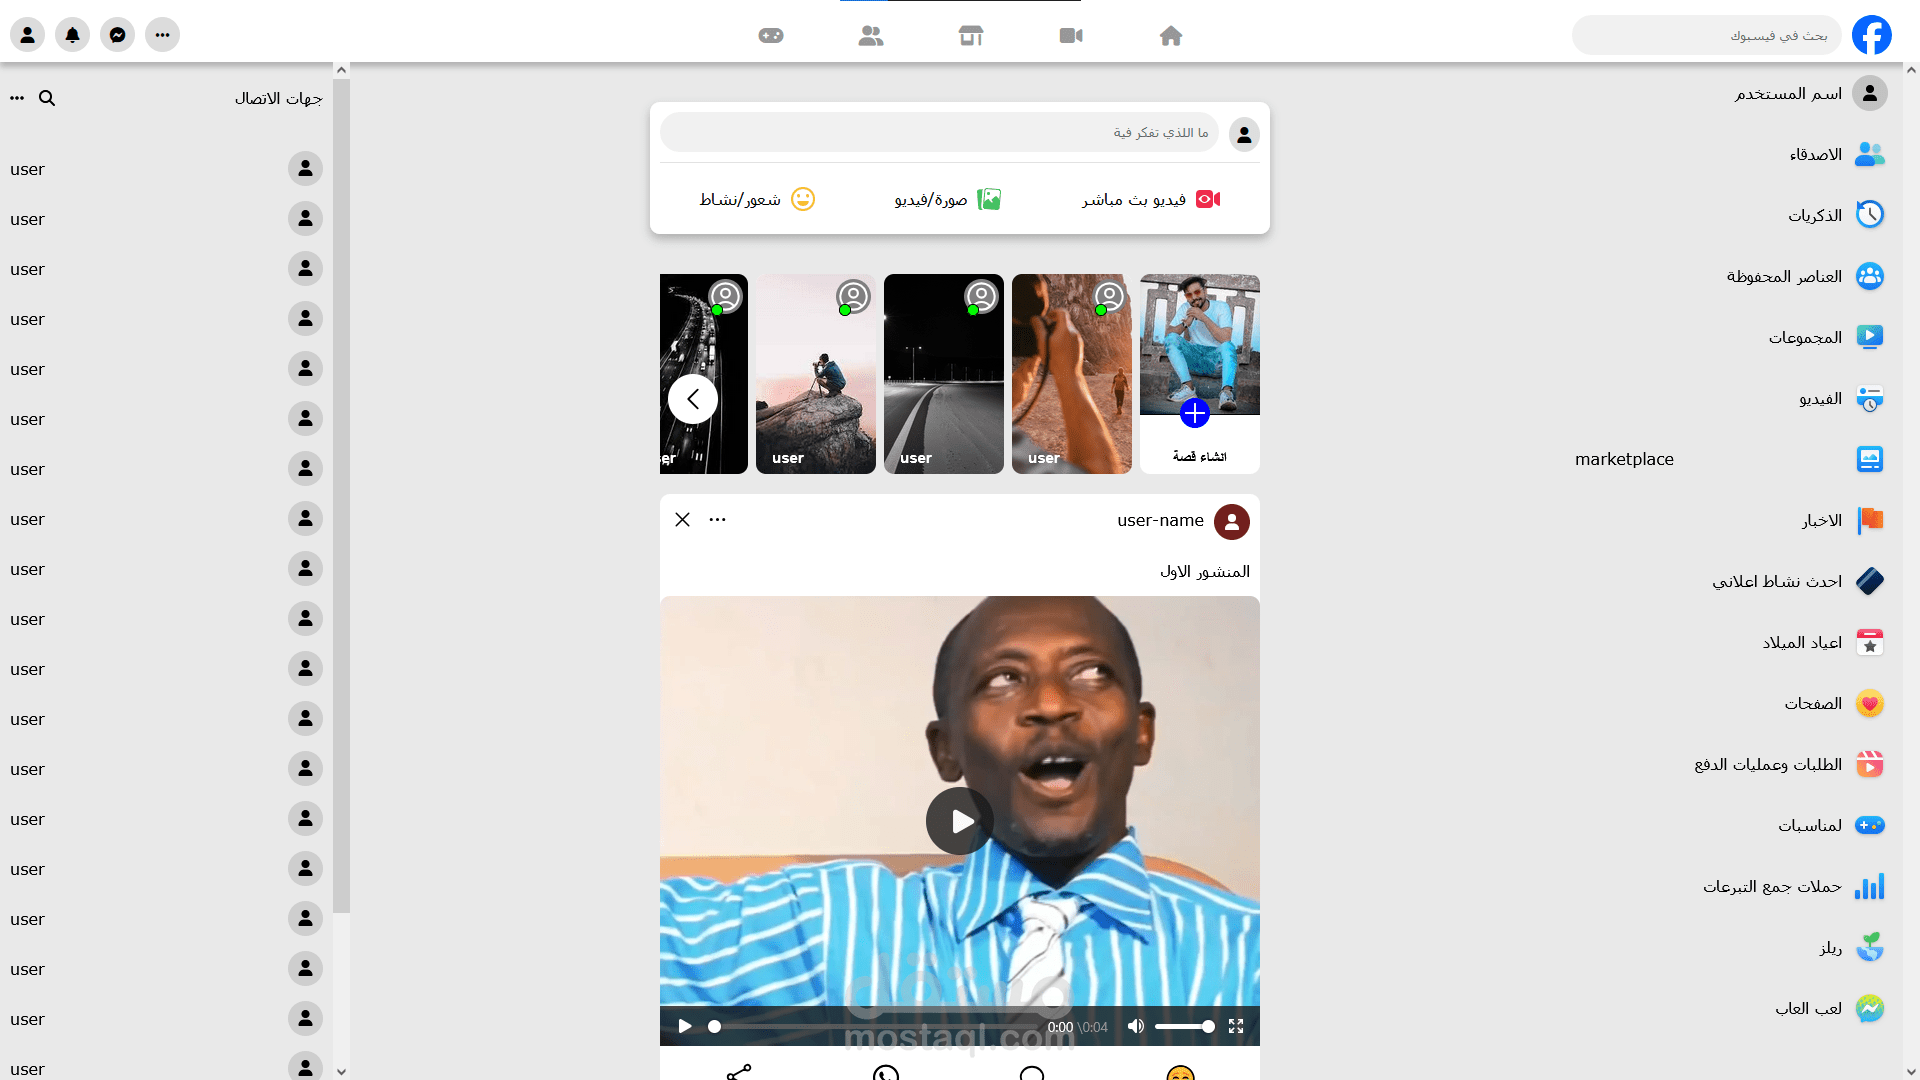Open notifications bell
The width and height of the screenshot is (1920, 1080).
[73, 35]
